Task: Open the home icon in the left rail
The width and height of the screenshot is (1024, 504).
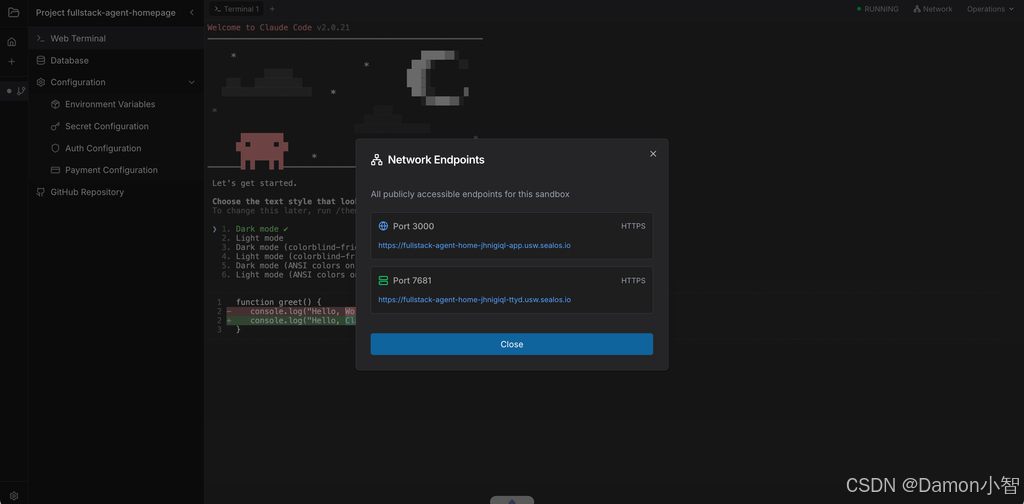Action: 11,42
